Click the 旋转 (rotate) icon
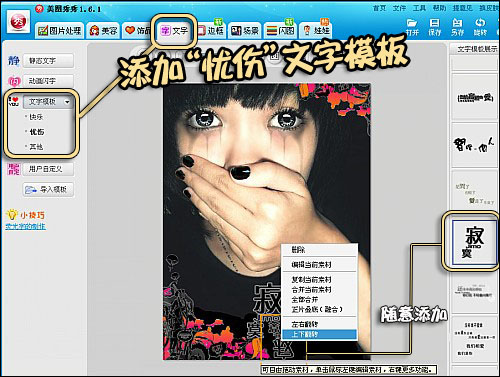This screenshot has width=500, height=377. (480, 23)
